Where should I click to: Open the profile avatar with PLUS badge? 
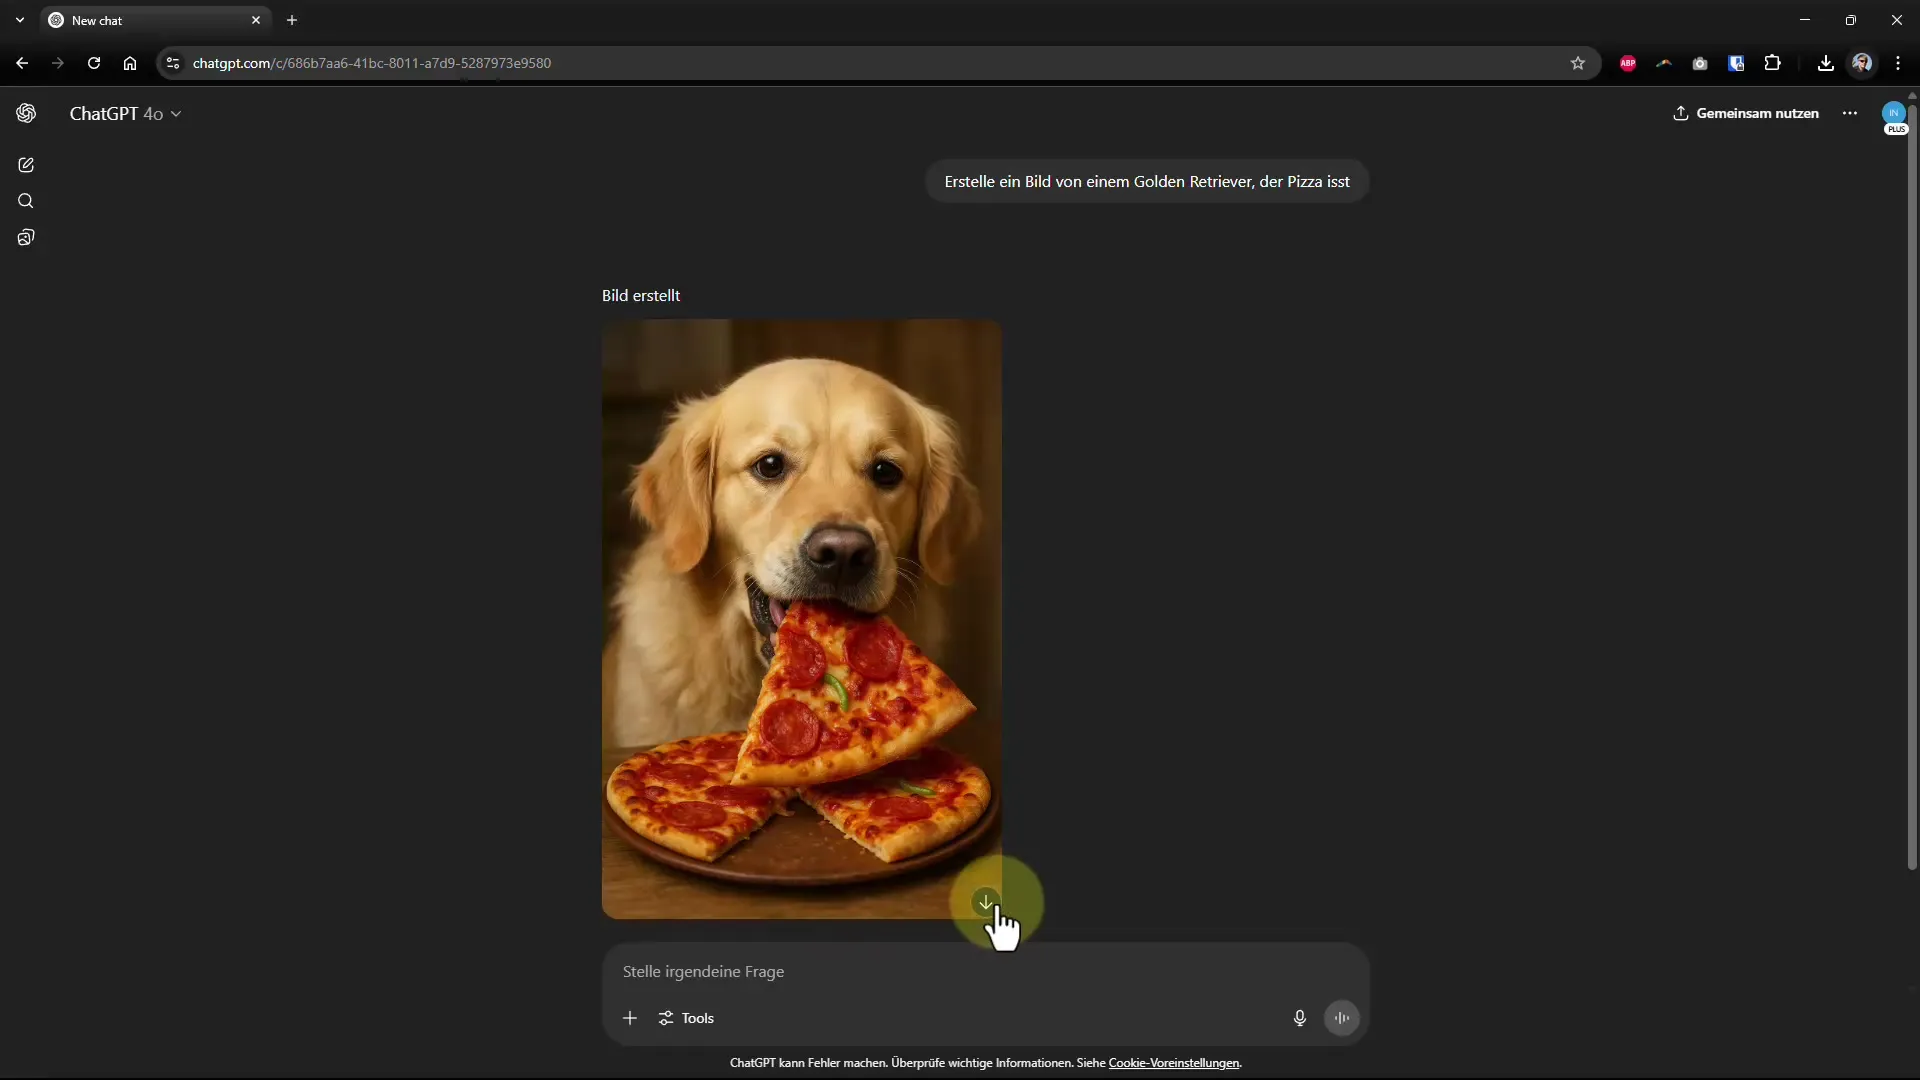1894,115
